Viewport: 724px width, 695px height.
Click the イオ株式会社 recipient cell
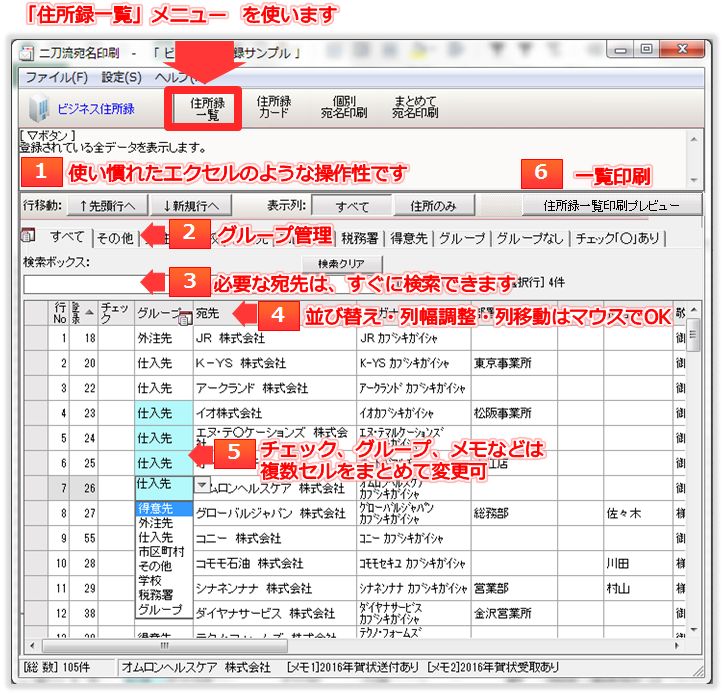pyautogui.click(x=274, y=413)
